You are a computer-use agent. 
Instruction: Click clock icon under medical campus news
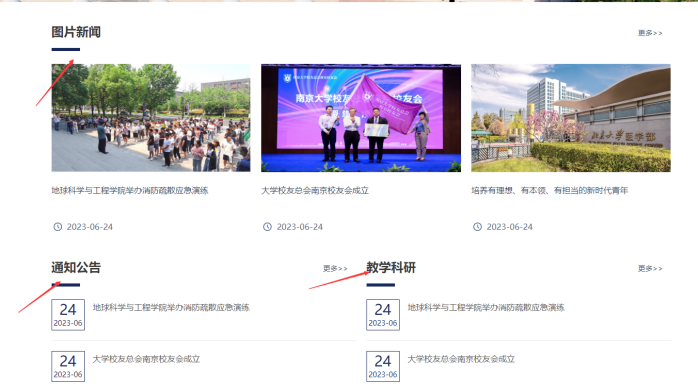tap(477, 227)
